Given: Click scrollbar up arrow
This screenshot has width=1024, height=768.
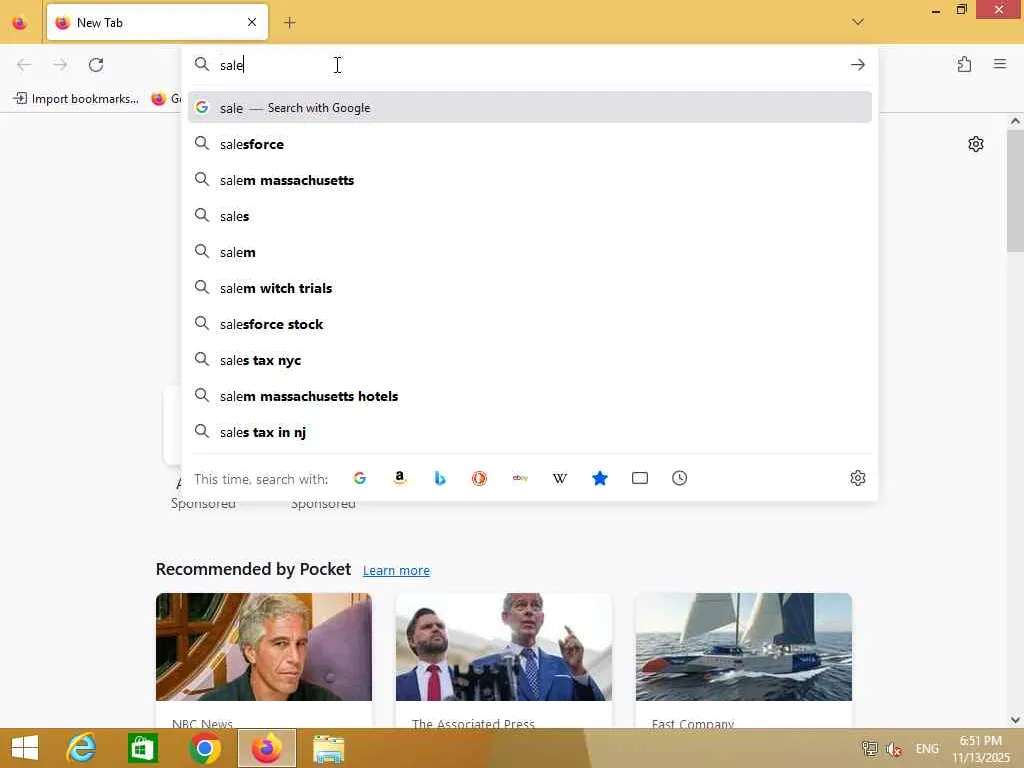Looking at the screenshot, I should click(1015, 121).
